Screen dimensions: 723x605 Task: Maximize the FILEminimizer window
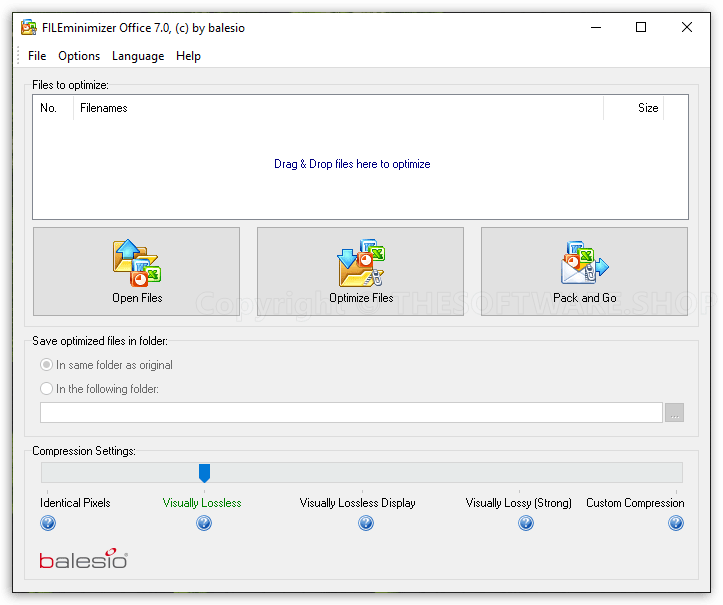(x=641, y=28)
